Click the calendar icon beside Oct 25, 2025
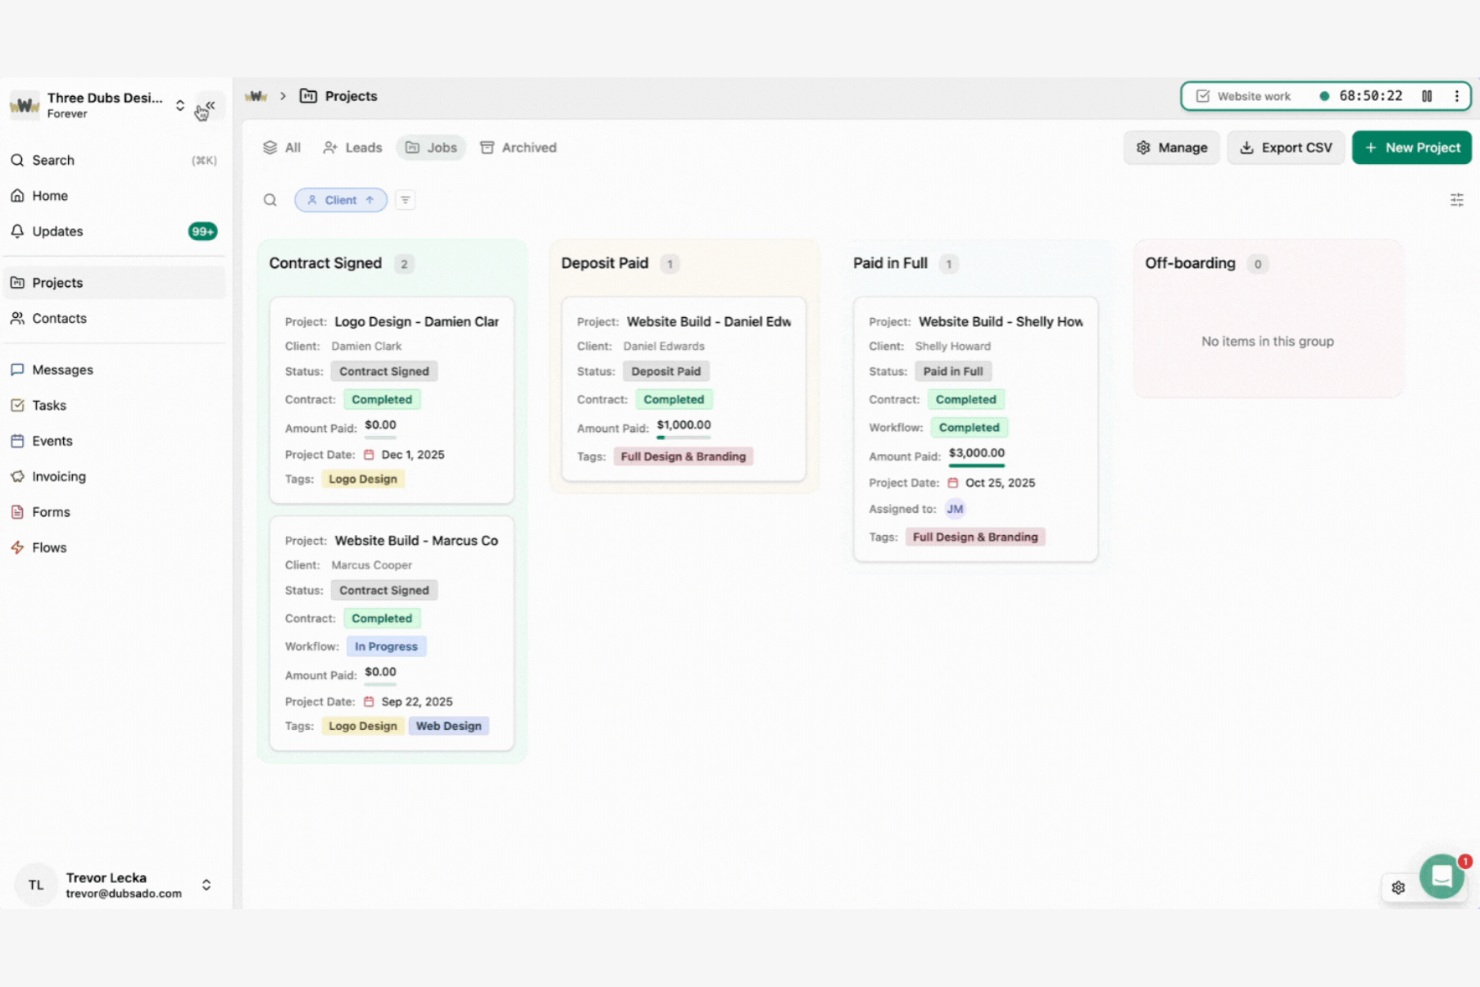The width and height of the screenshot is (1480, 987). (951, 482)
